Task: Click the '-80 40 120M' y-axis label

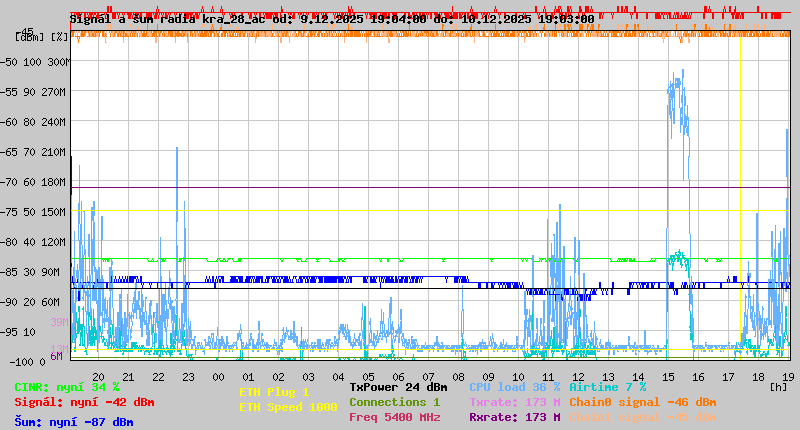Action: (x=33, y=242)
